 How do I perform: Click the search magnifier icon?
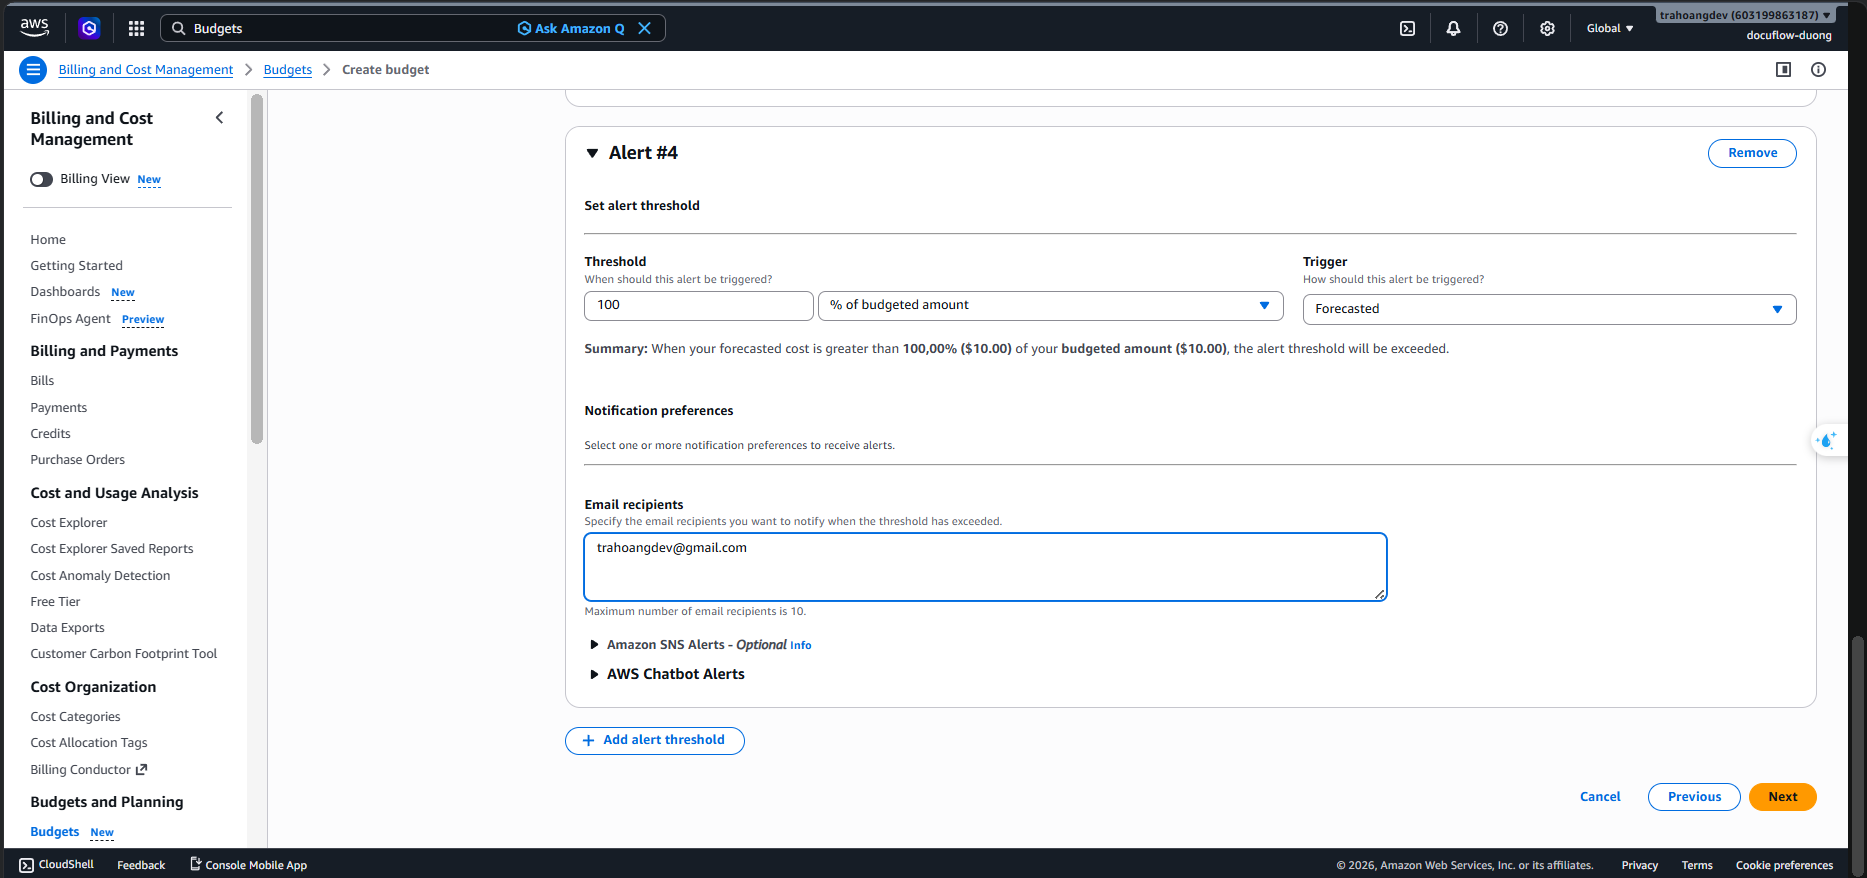178,28
